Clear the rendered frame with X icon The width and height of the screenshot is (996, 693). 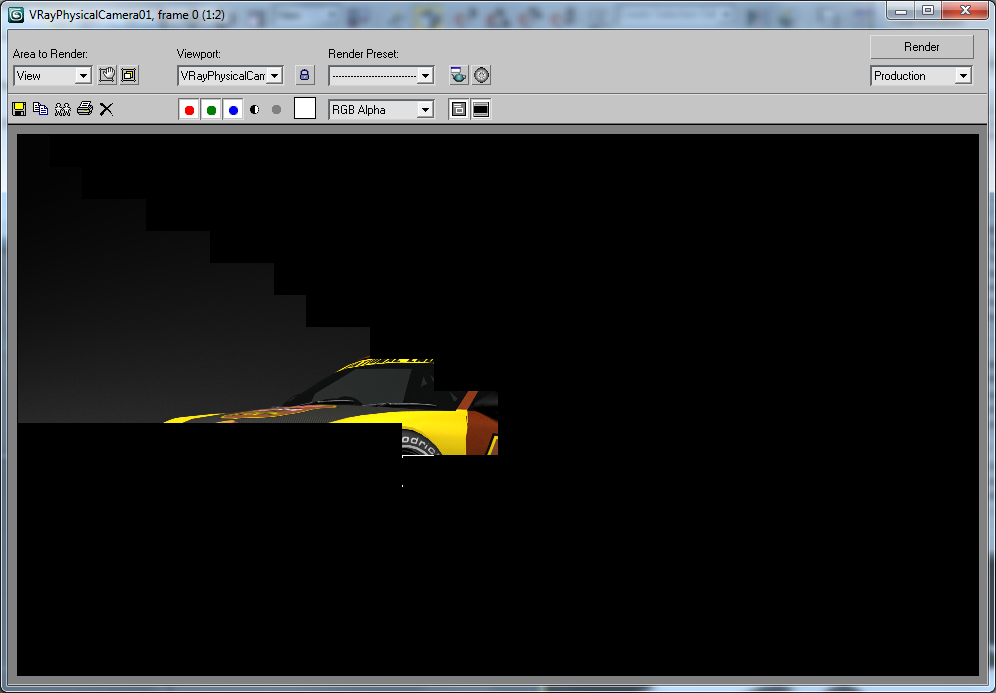[106, 109]
